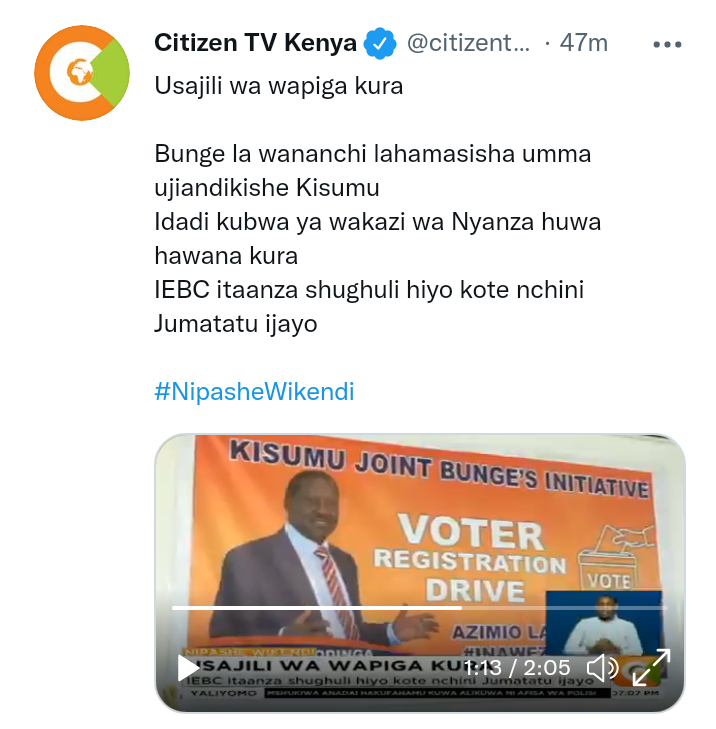The height and width of the screenshot is (729, 716).
Task: Seek along the video progress bar
Action: tap(419, 608)
